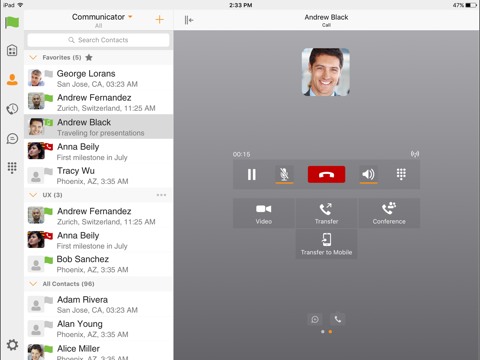Collapse the Favorites (5) group

point(33,57)
